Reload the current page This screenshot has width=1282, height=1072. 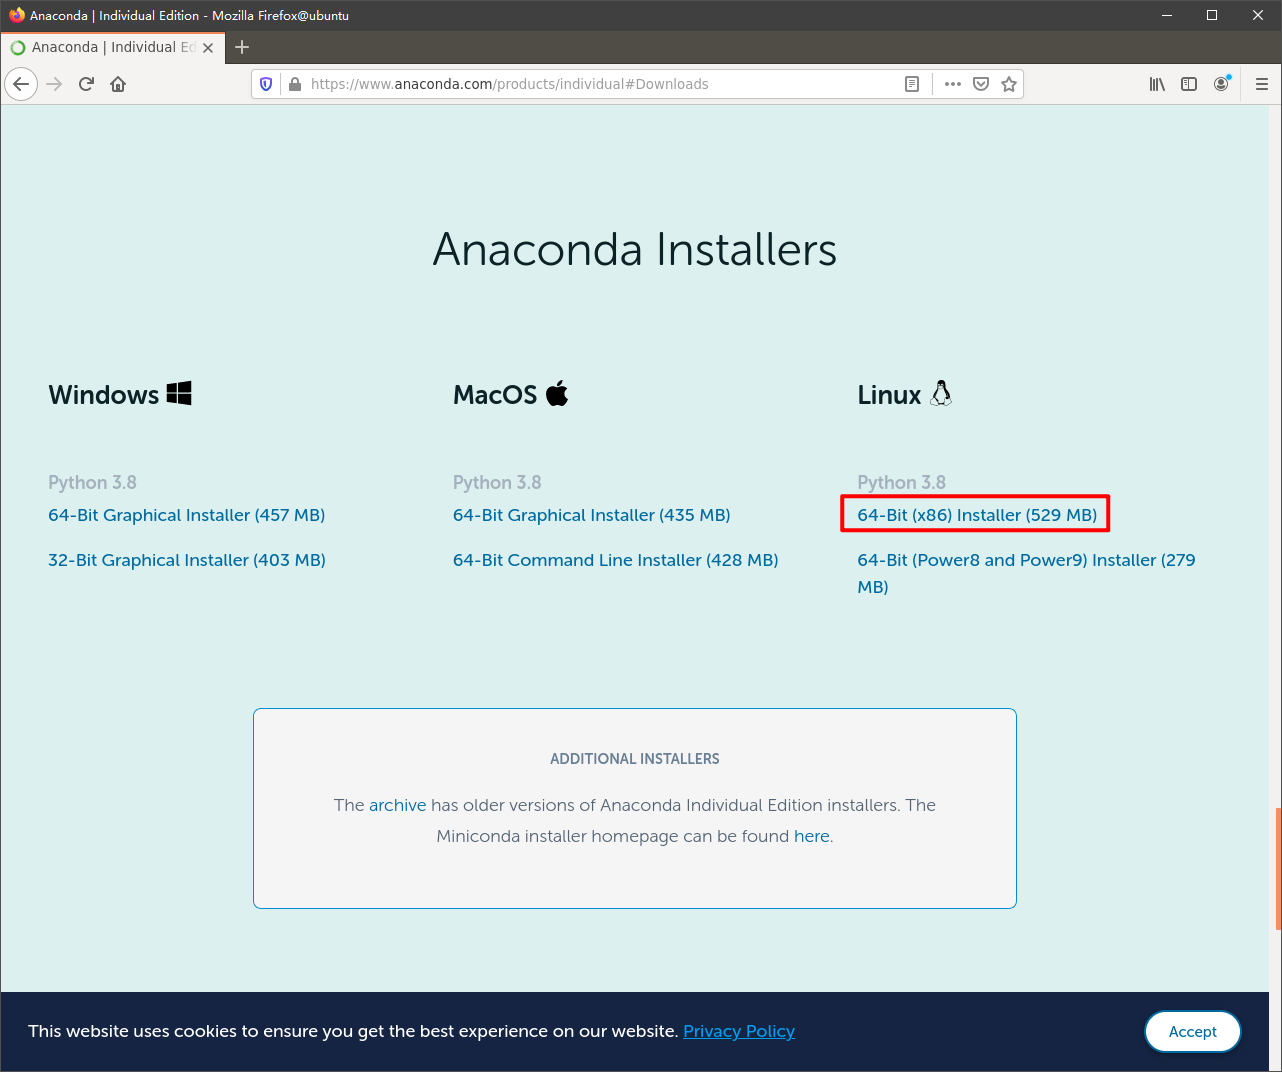[x=86, y=84]
